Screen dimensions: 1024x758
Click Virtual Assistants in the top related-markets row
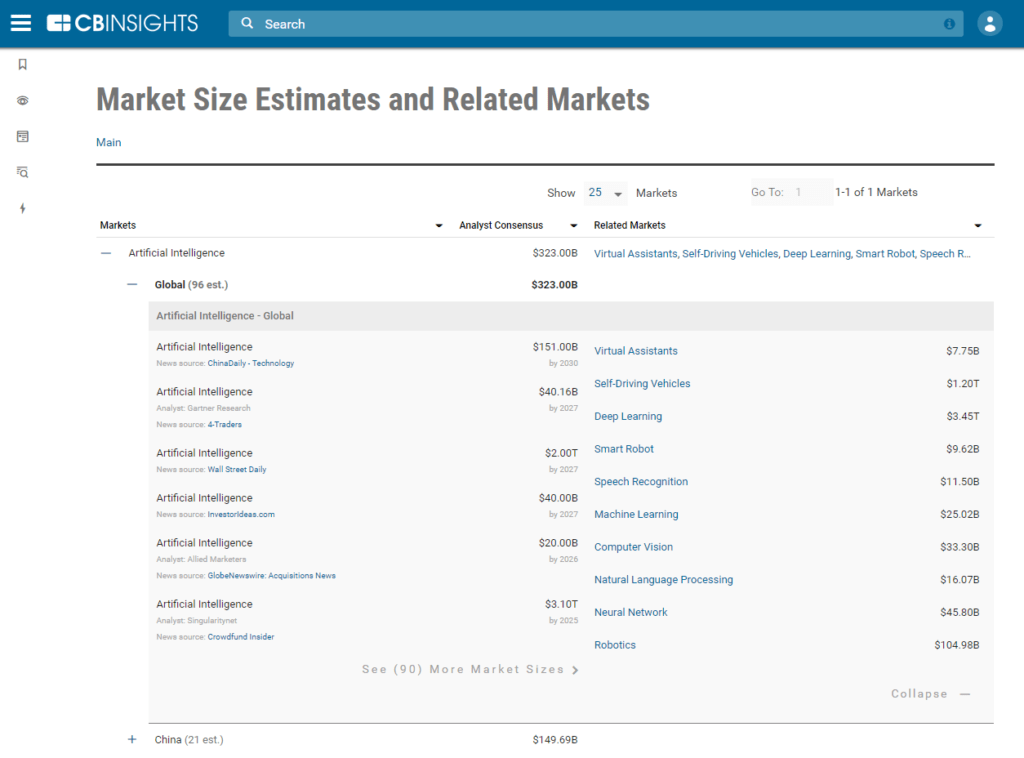tap(635, 253)
